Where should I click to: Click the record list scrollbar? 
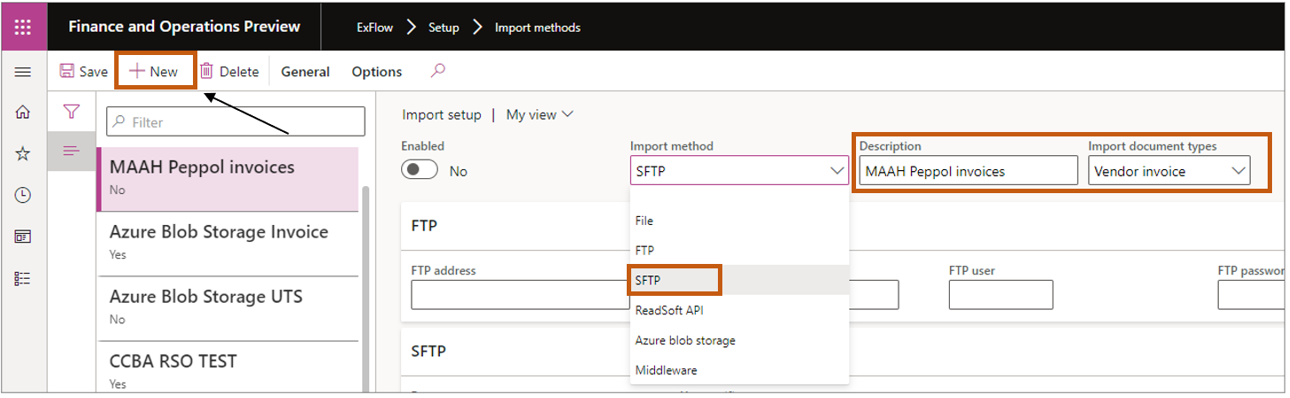click(x=365, y=290)
